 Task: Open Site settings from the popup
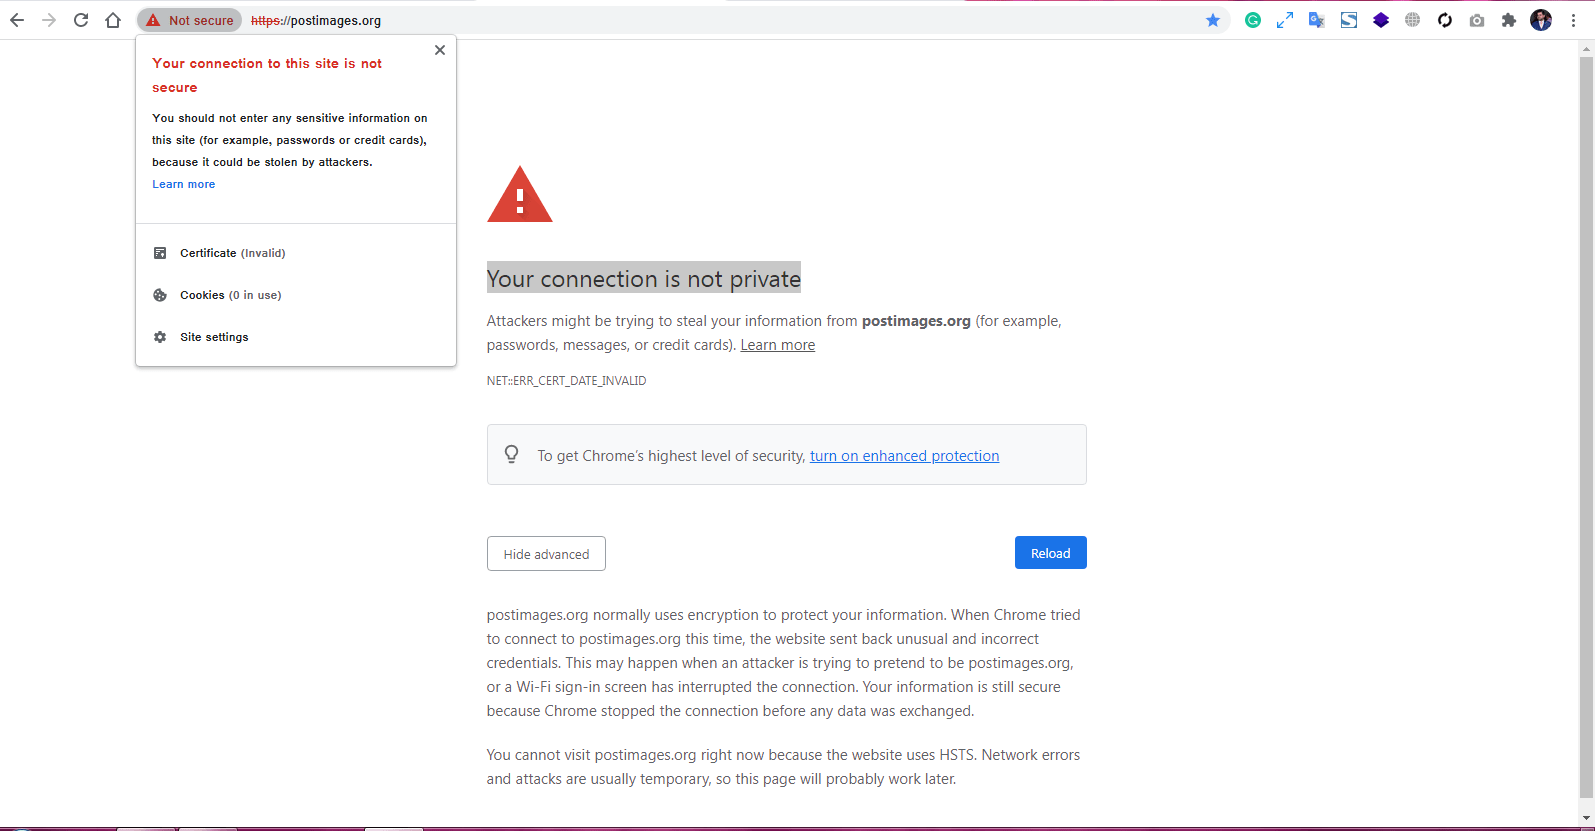pyautogui.click(x=296, y=337)
